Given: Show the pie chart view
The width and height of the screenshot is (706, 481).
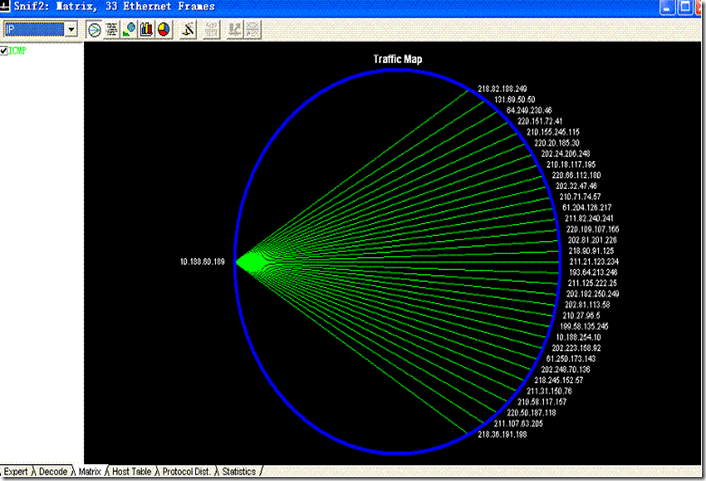Looking at the screenshot, I should pos(163,29).
